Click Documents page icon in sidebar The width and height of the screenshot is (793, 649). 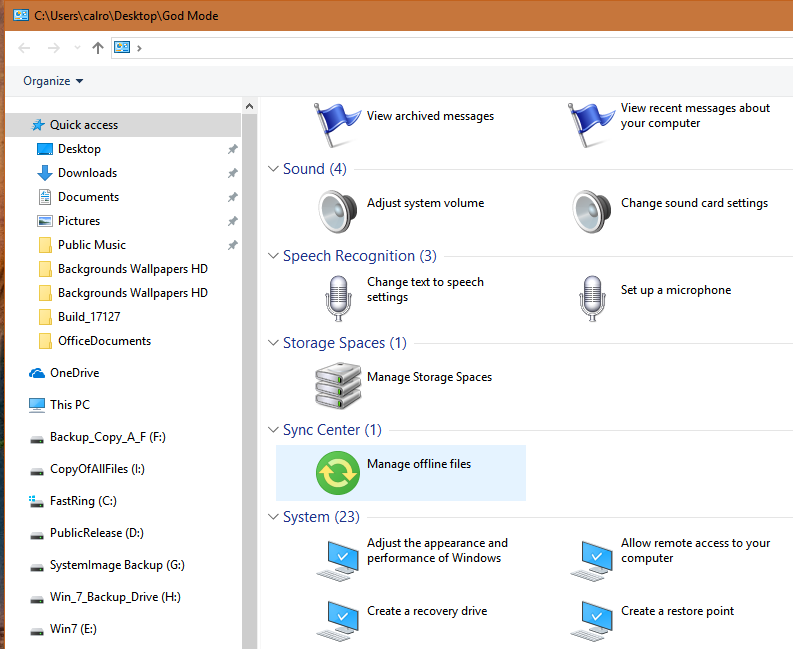tap(45, 197)
